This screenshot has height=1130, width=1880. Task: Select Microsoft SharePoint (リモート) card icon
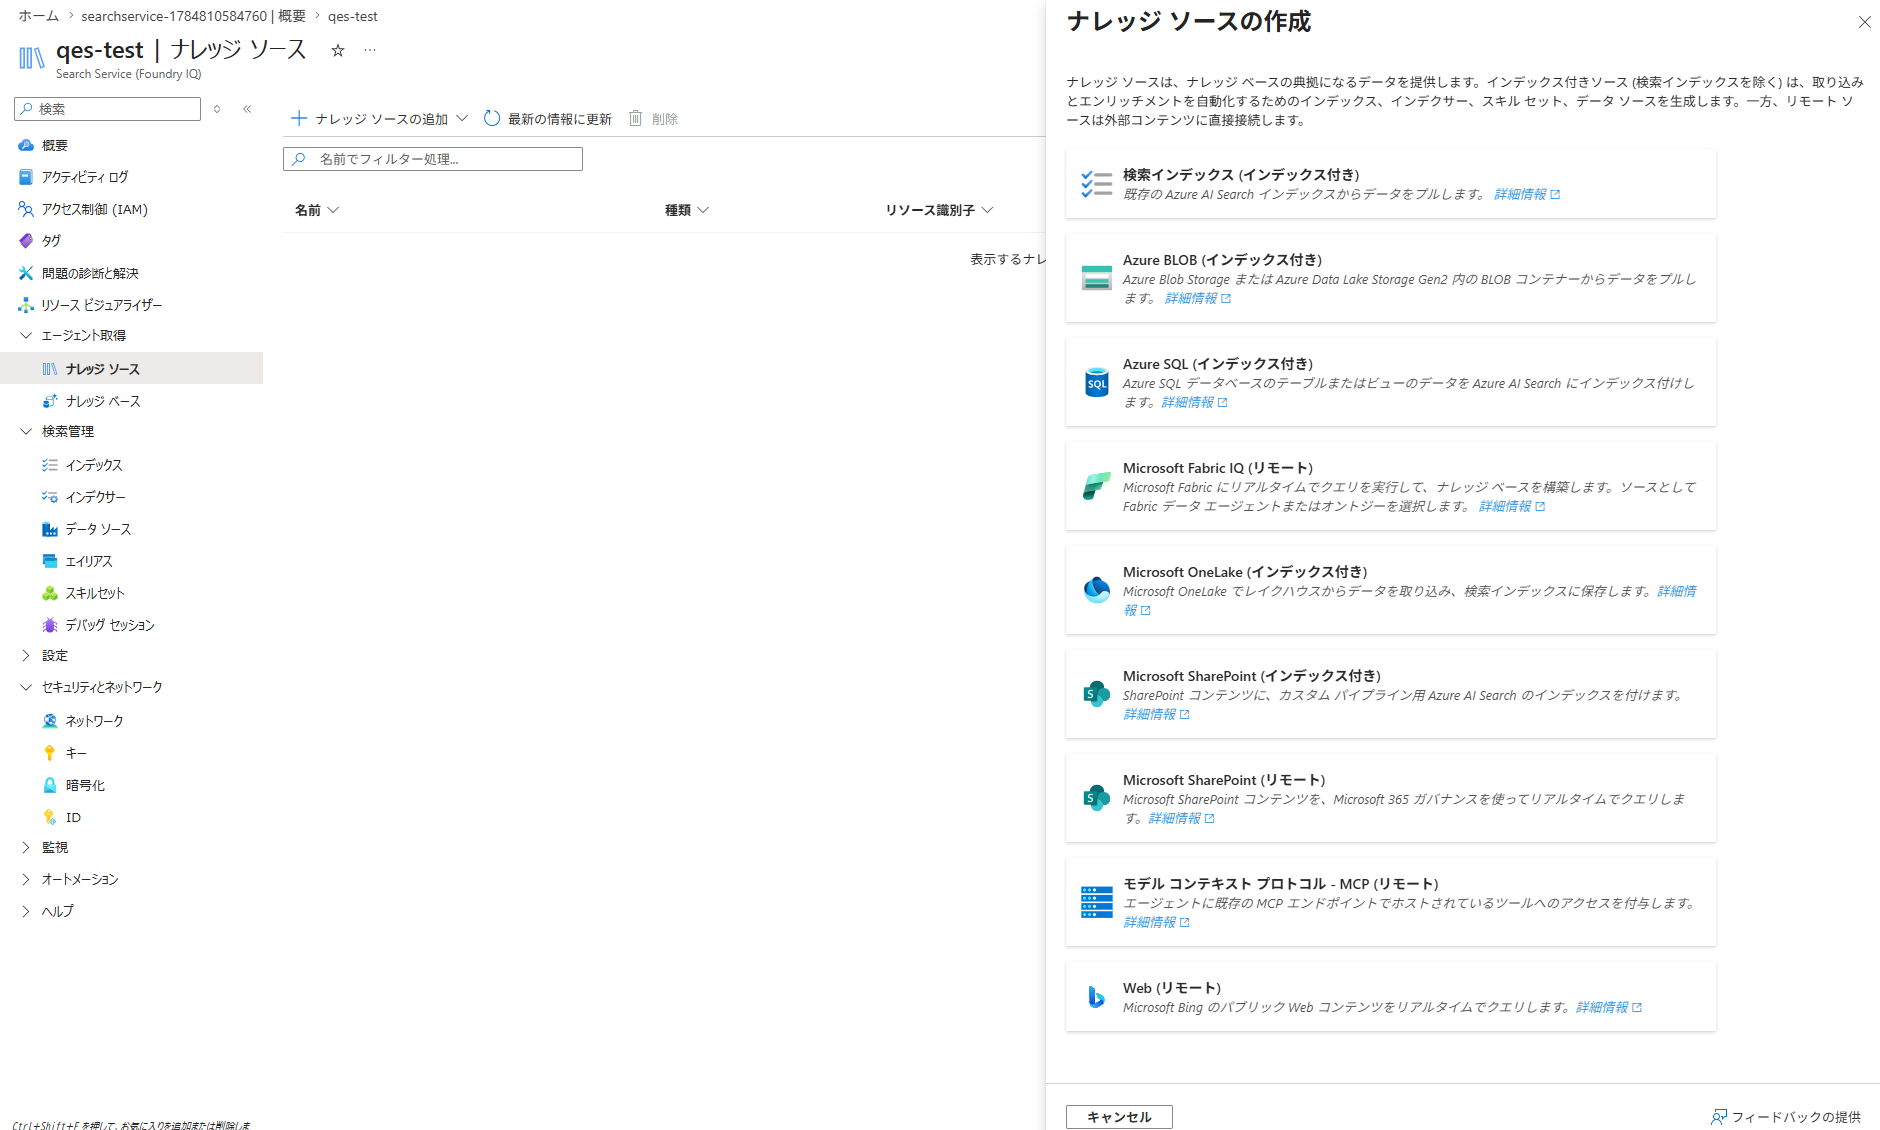tap(1096, 798)
